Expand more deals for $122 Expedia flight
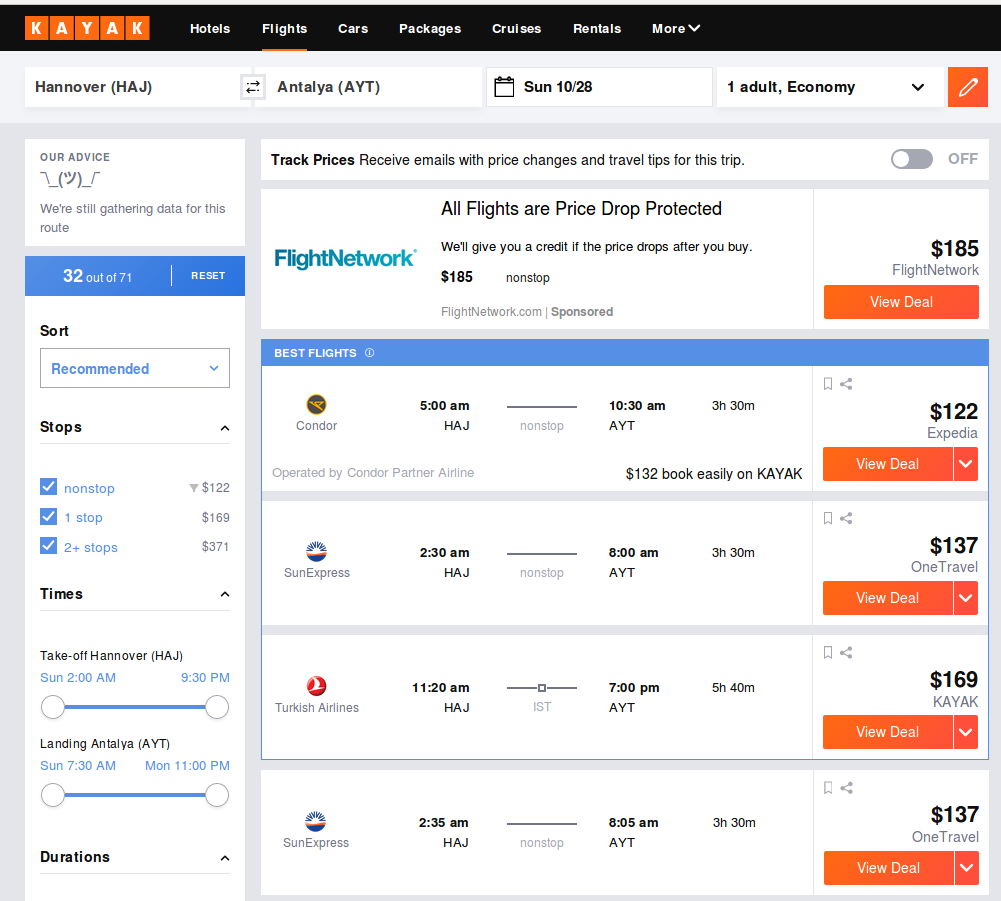This screenshot has width=1001, height=901. point(965,464)
